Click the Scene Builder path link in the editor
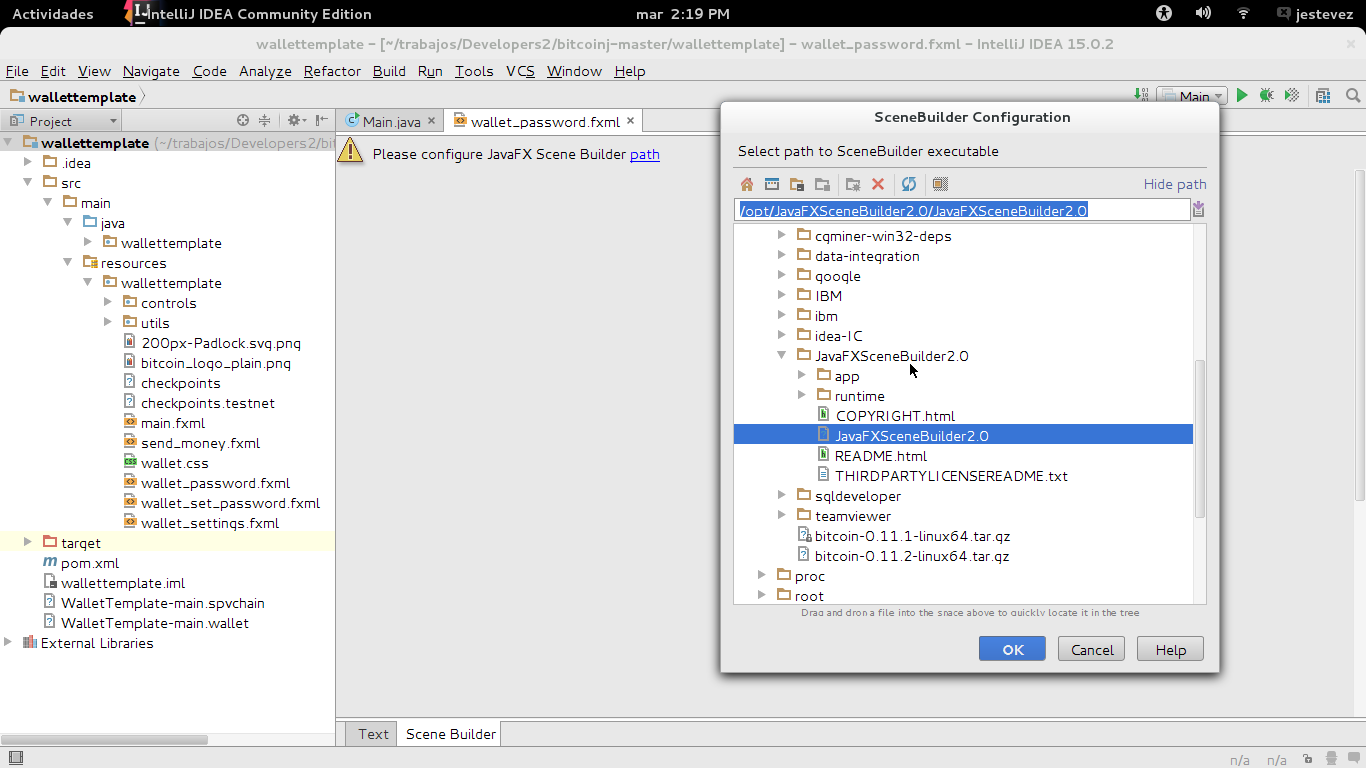The height and width of the screenshot is (768, 1366). click(x=645, y=154)
